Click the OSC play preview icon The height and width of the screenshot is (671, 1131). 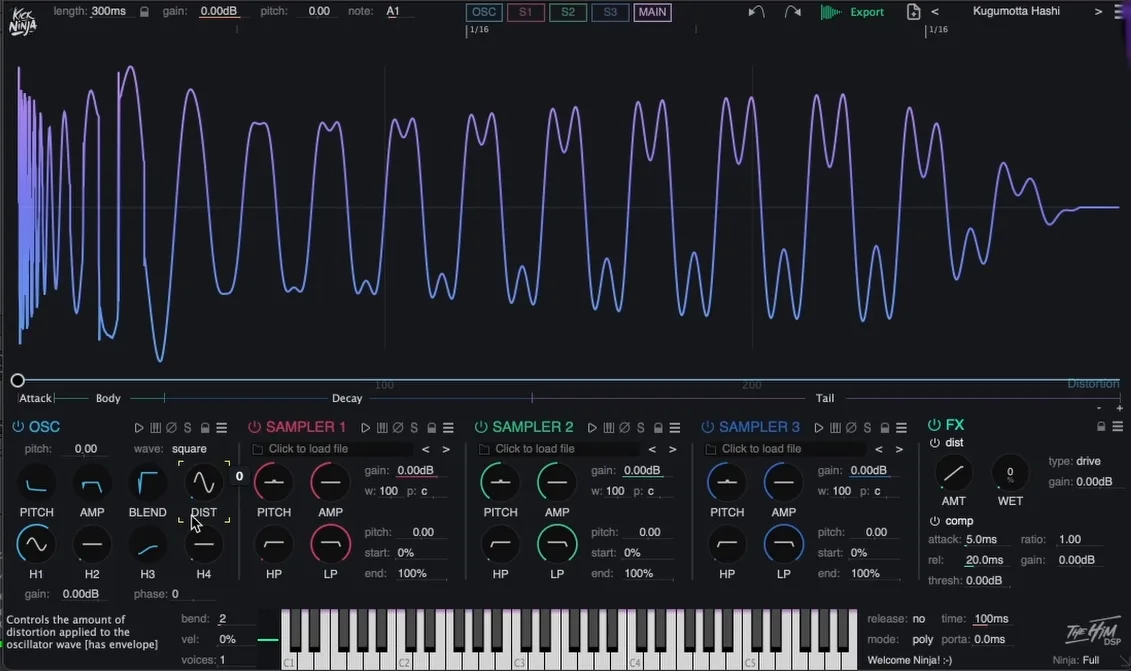(138, 428)
